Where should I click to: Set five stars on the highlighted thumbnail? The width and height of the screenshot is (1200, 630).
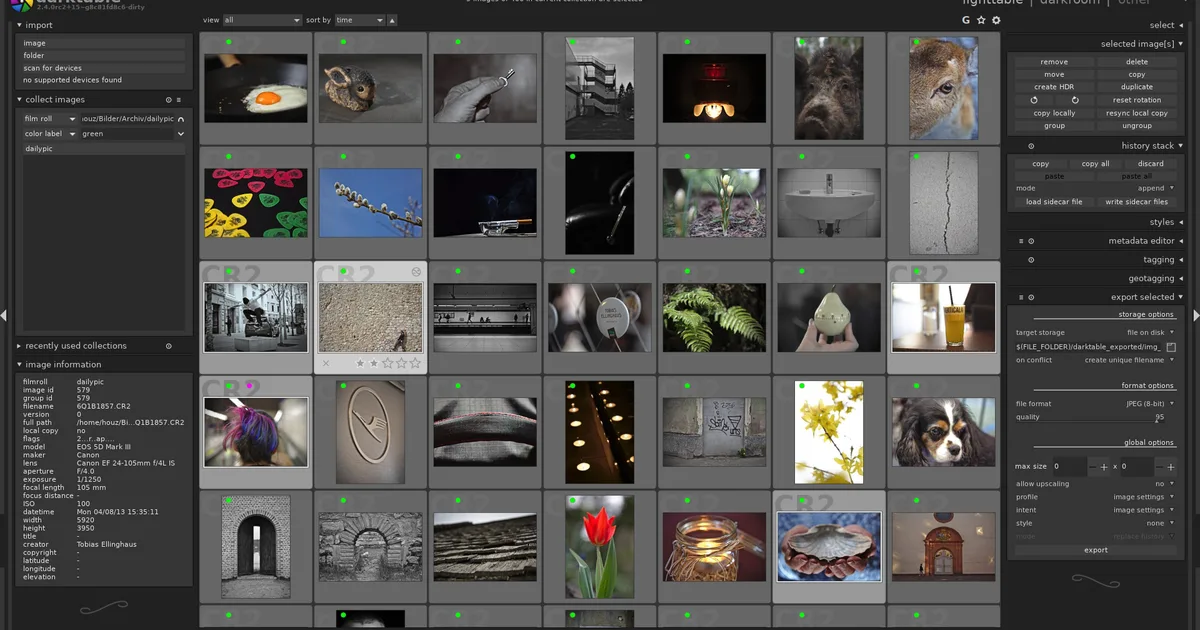tap(415, 364)
